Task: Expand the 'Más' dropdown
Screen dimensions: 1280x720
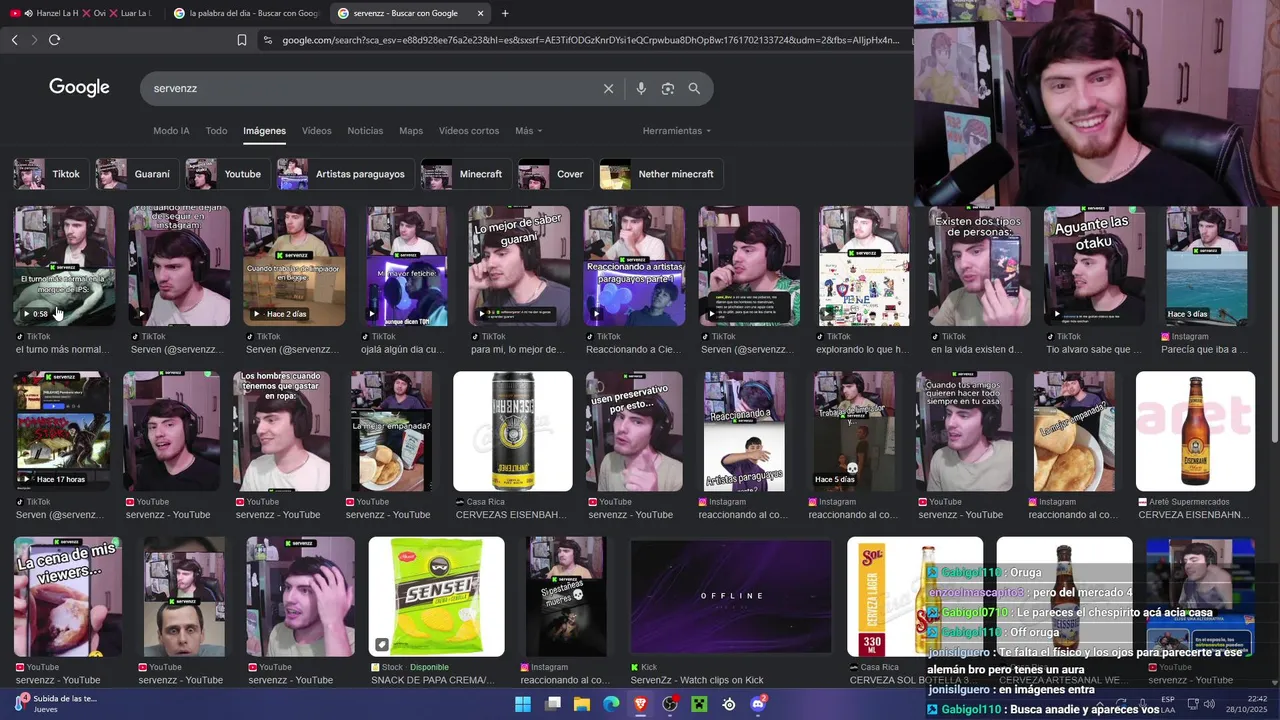Action: pos(528,131)
